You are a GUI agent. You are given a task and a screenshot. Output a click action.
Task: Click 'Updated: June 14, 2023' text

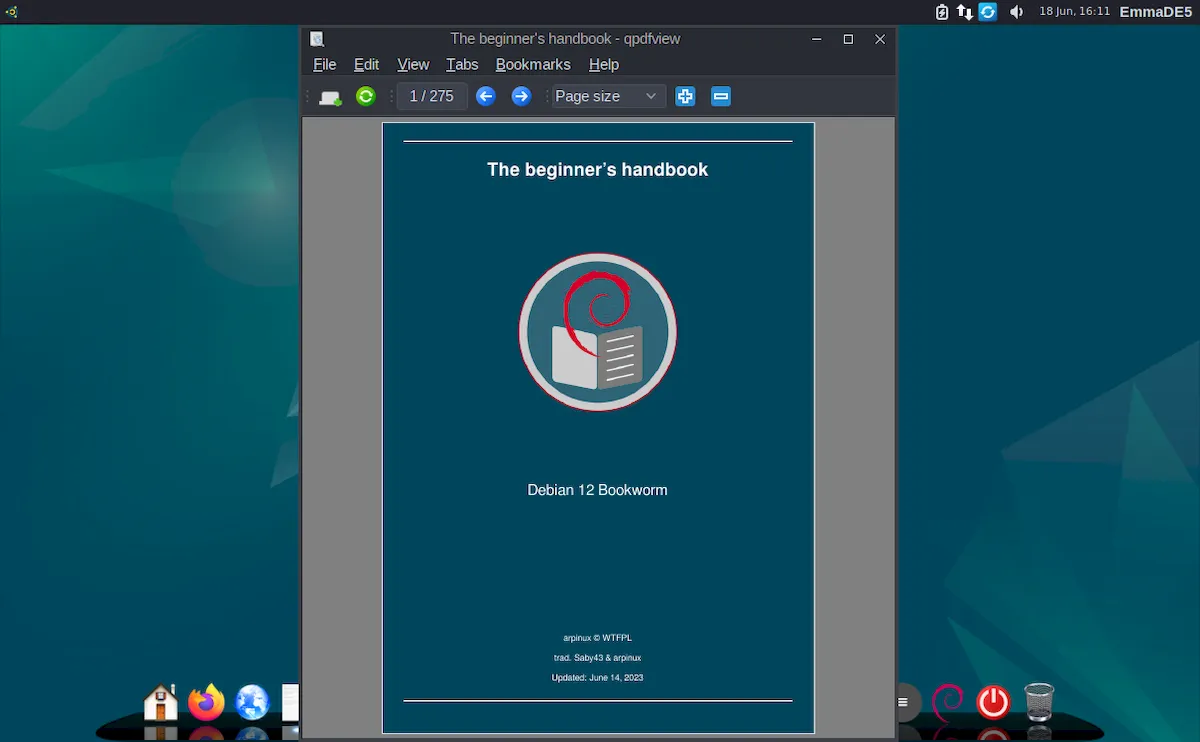(597, 678)
